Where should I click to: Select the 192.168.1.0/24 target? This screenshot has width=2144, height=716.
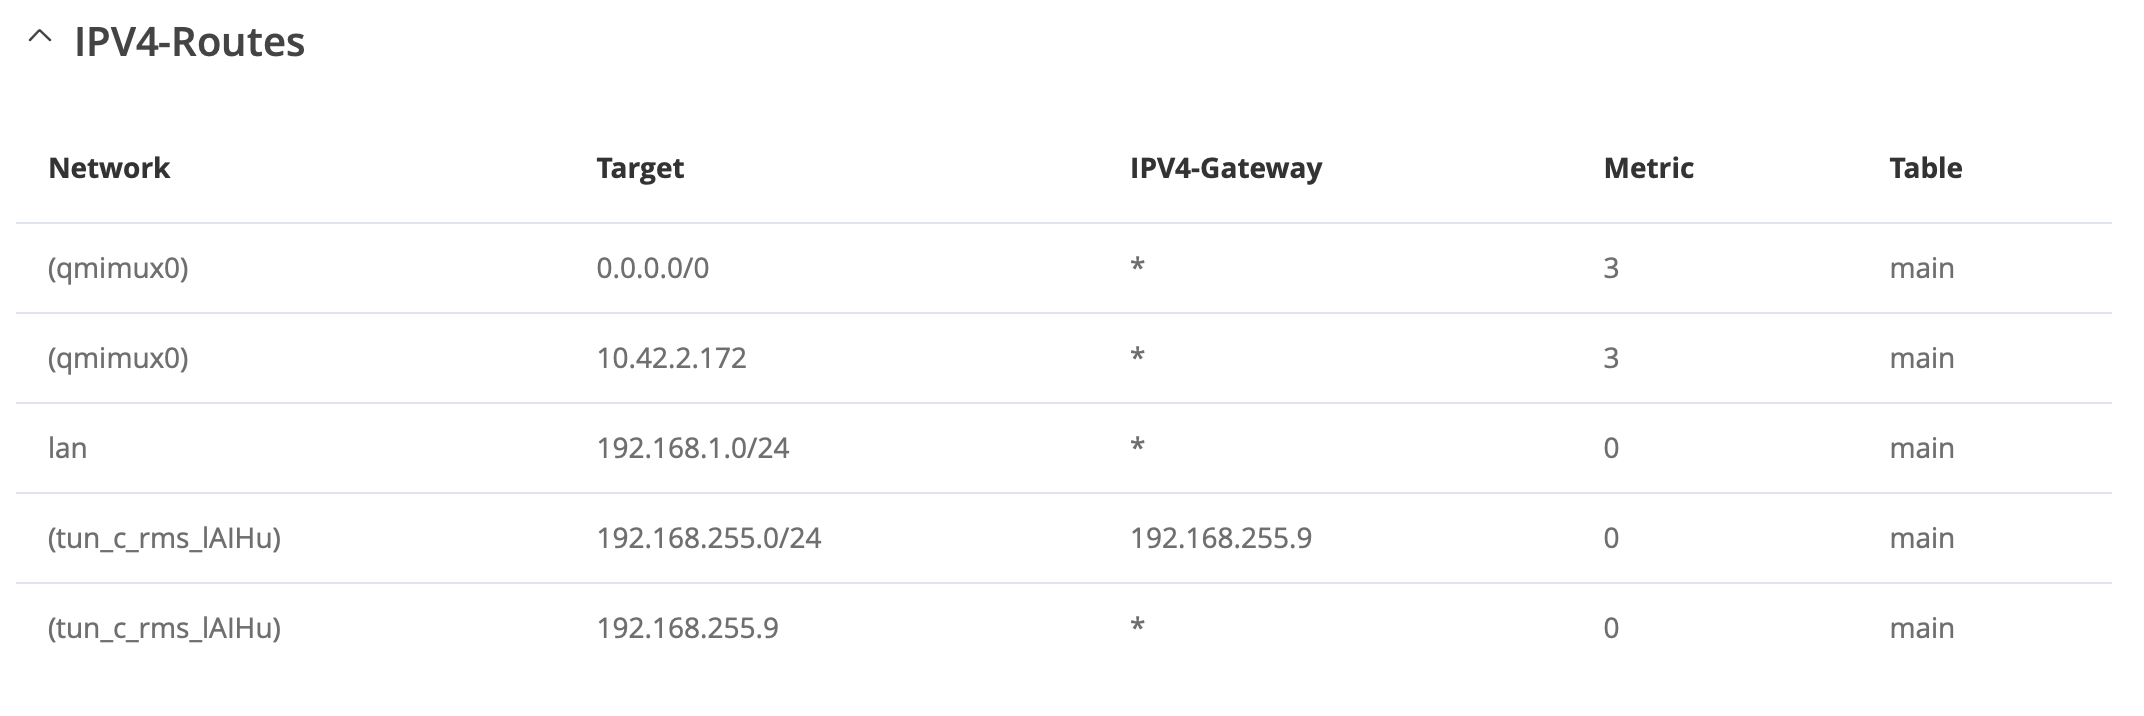[693, 448]
